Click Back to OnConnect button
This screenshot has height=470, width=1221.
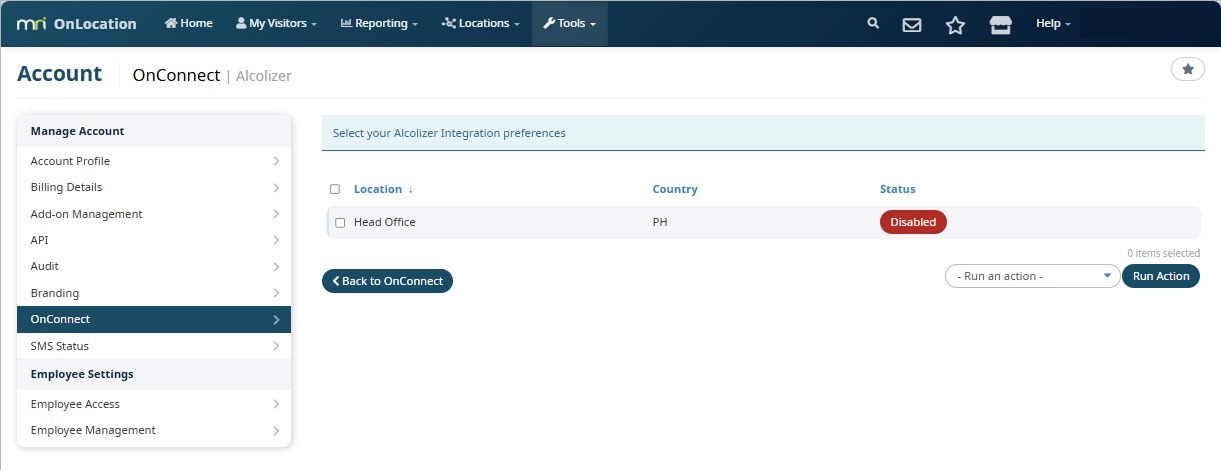coord(387,281)
